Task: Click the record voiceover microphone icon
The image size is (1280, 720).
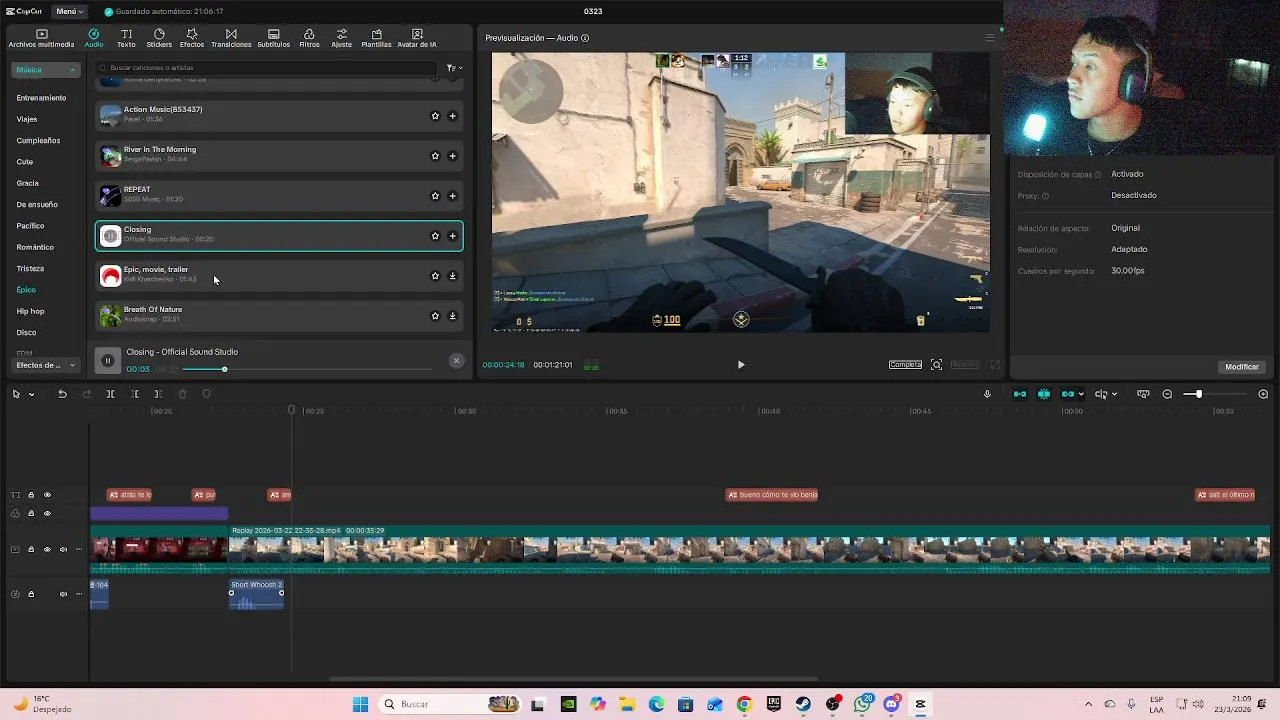Action: click(987, 394)
